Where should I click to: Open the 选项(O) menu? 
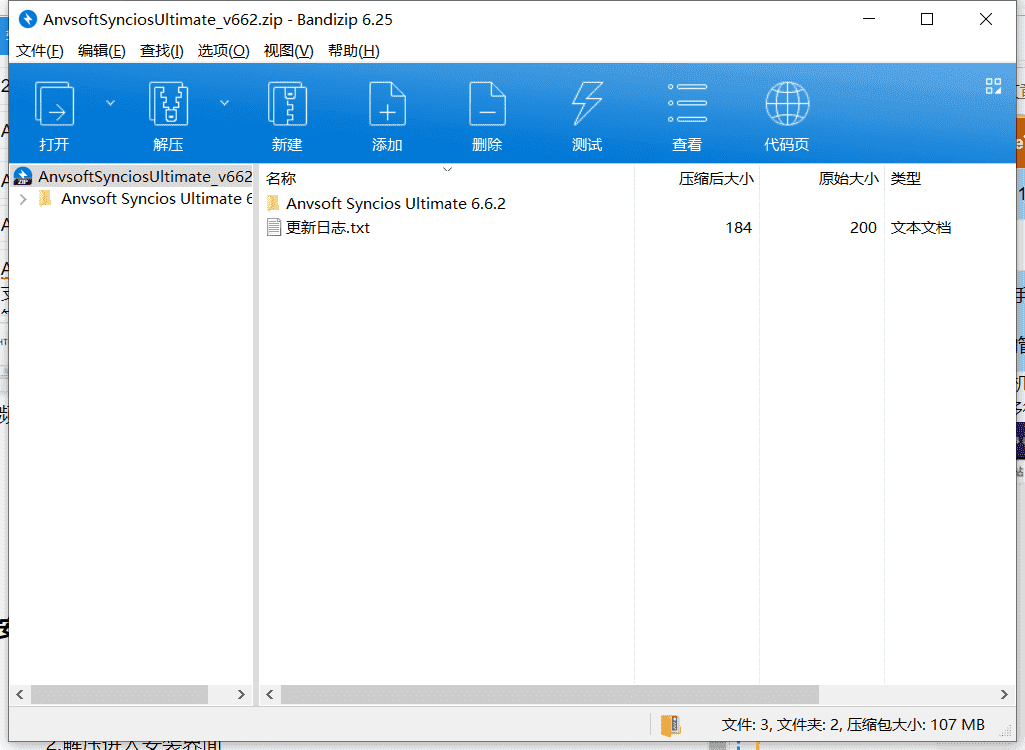pyautogui.click(x=224, y=51)
